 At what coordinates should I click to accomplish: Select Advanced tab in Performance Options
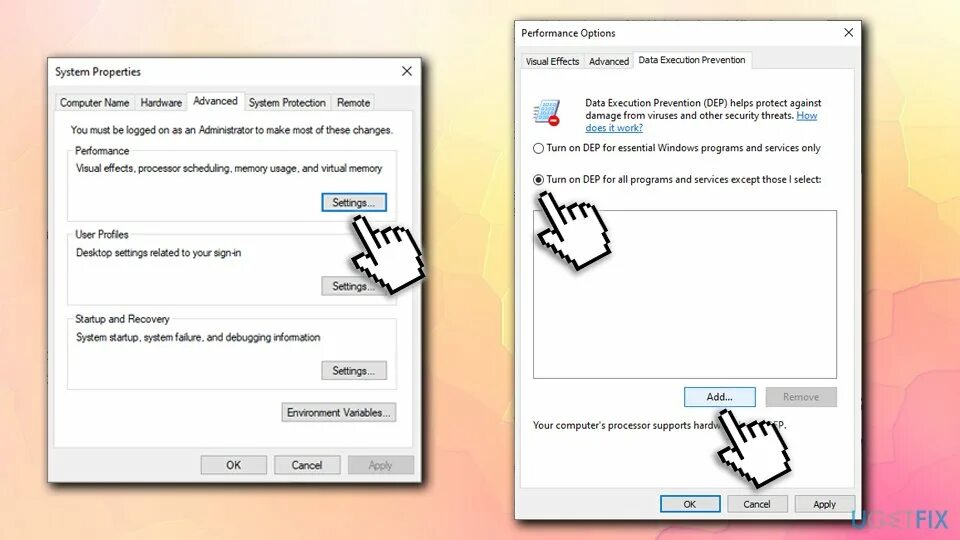tap(609, 61)
